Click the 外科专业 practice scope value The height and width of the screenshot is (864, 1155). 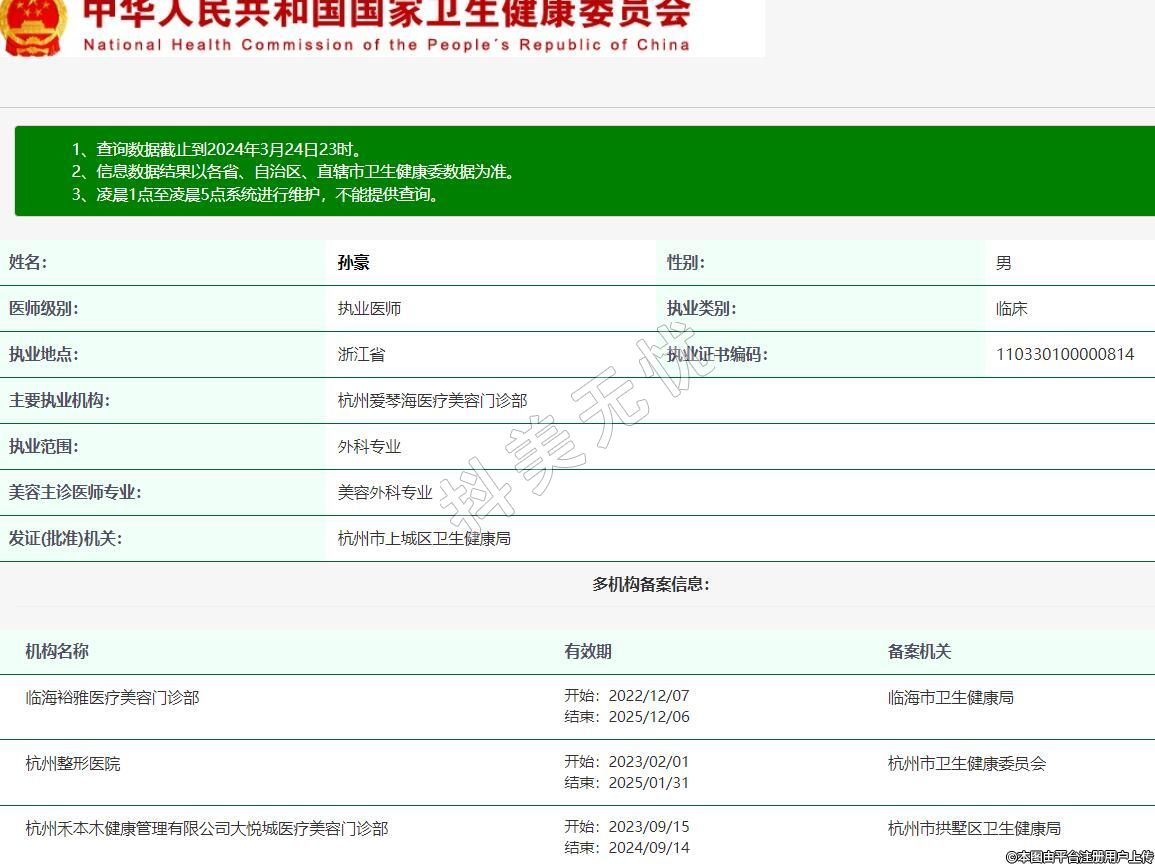[x=369, y=446]
